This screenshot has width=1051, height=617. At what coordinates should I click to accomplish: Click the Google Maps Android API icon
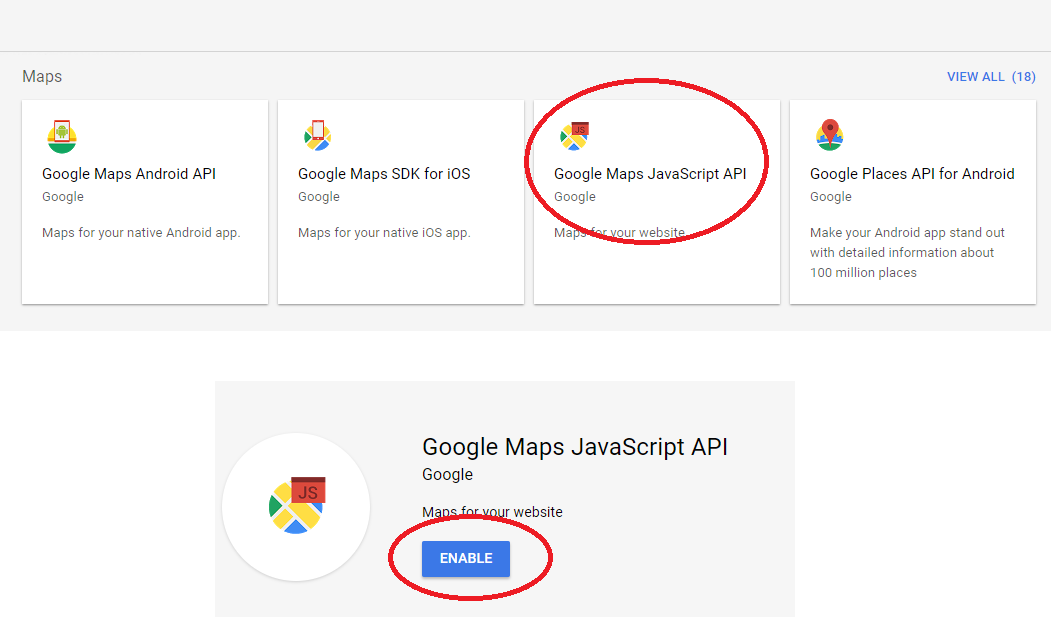tap(62, 136)
